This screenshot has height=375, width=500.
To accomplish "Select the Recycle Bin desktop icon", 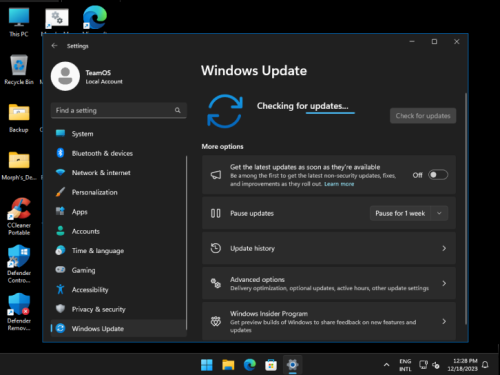I will 19,69.
